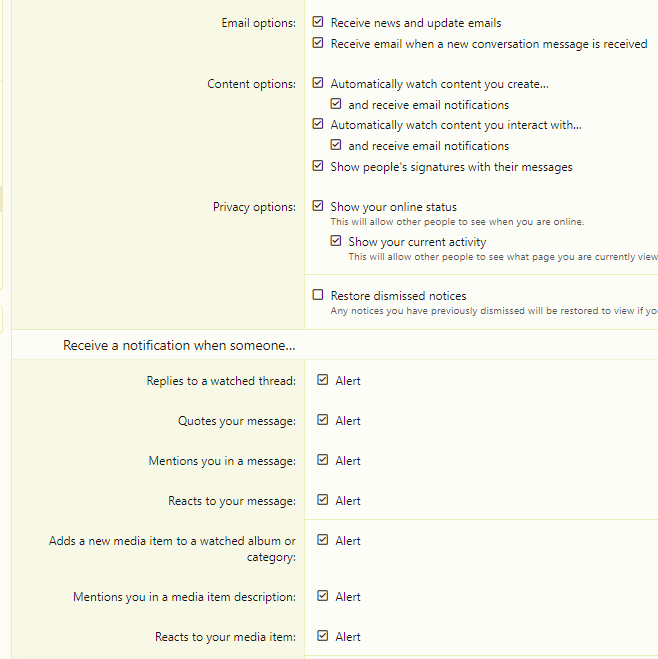Toggle Automatically watch content you interact with
The height and width of the screenshot is (659, 658).
(318, 124)
